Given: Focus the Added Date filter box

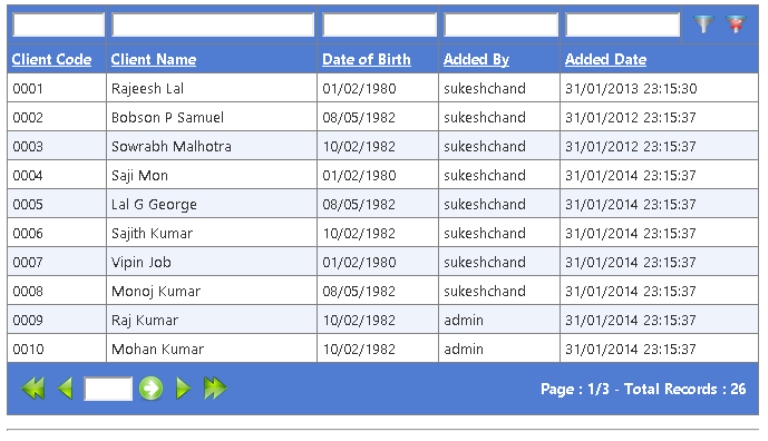Looking at the screenshot, I should 623,24.
